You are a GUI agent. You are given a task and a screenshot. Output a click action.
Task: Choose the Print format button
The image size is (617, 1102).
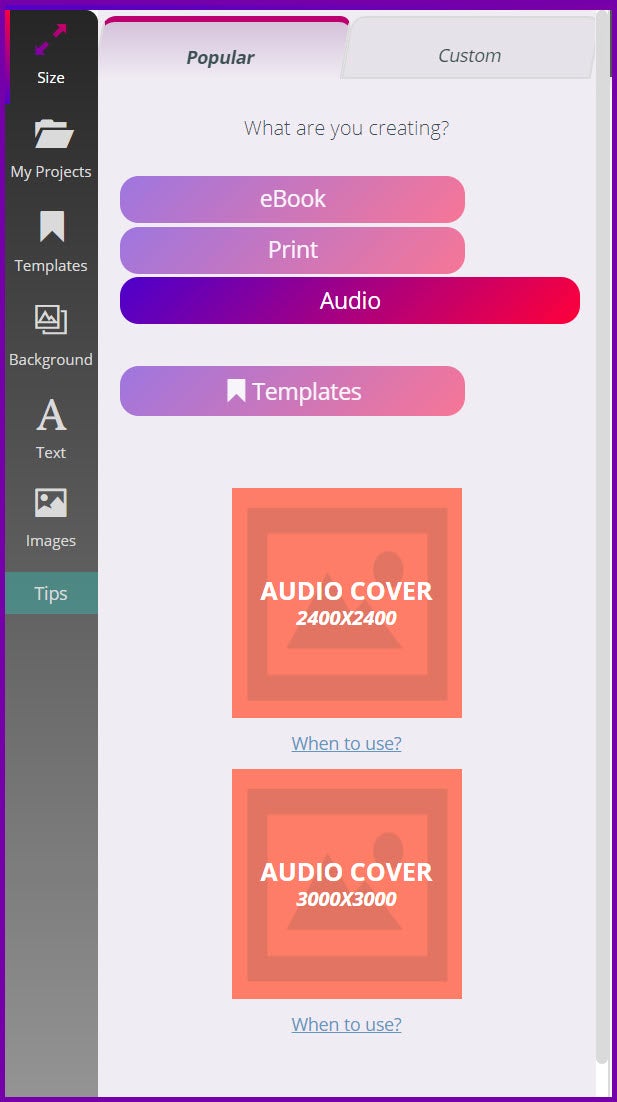[292, 250]
